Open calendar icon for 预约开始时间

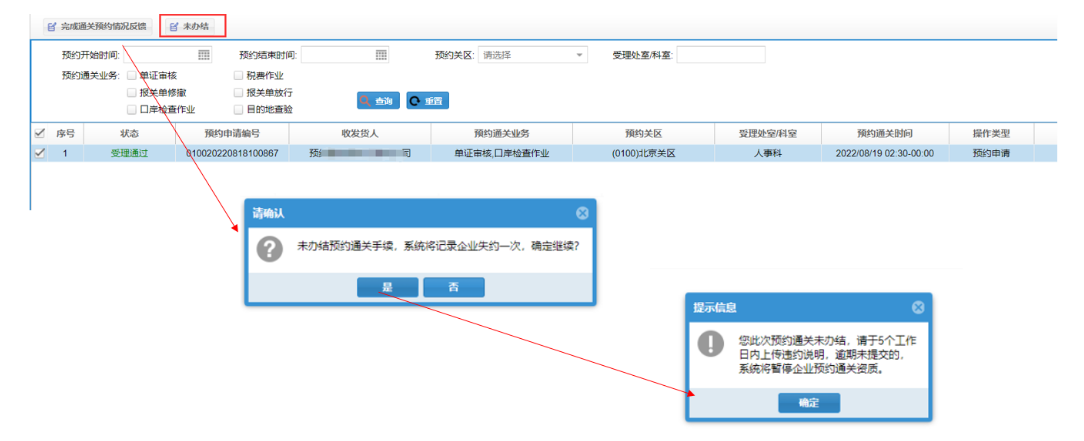pos(204,55)
